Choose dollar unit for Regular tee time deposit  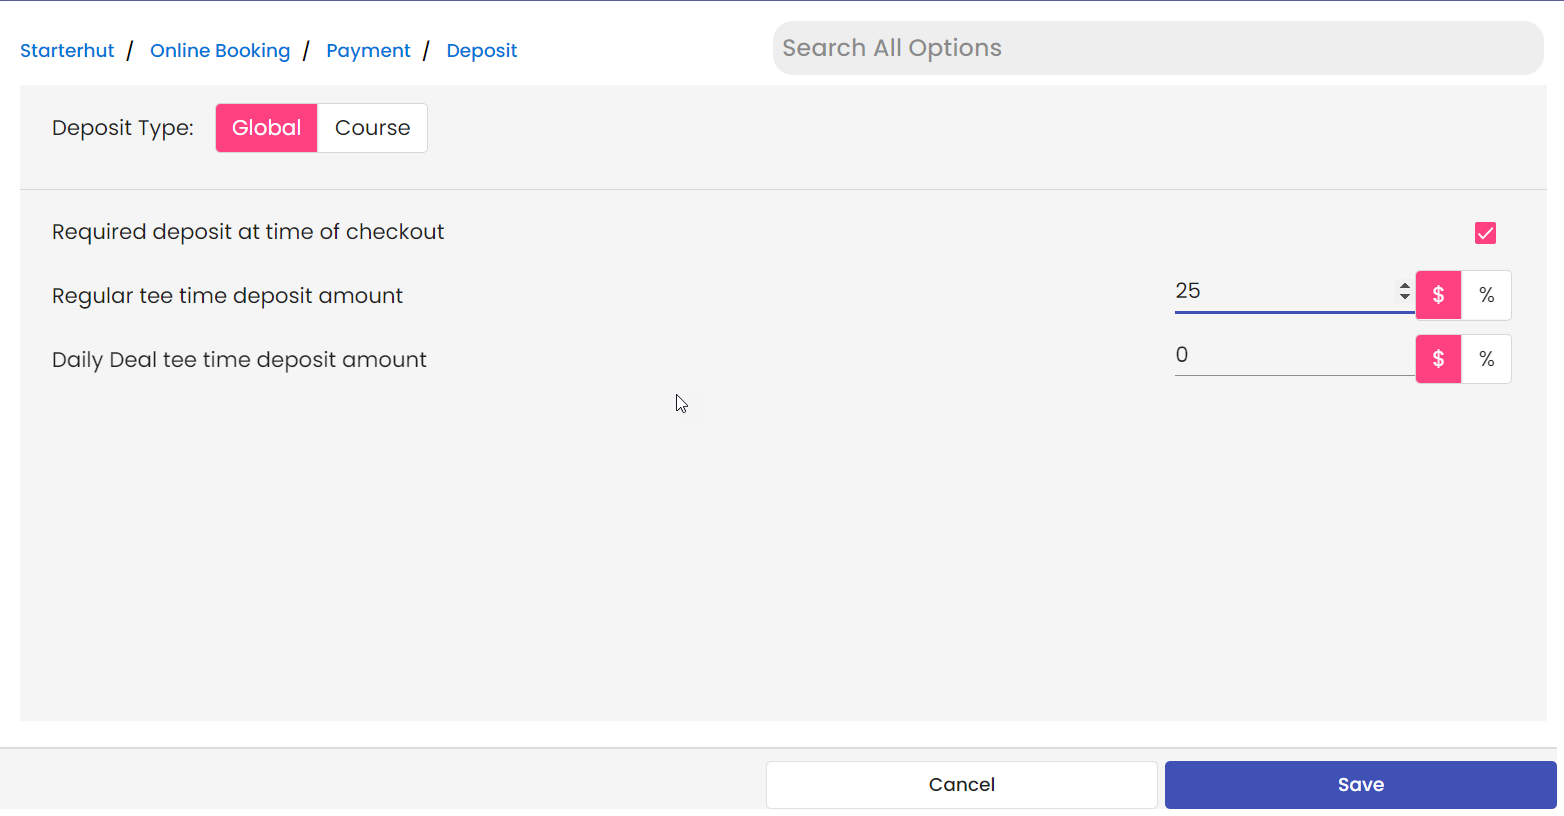(1439, 295)
